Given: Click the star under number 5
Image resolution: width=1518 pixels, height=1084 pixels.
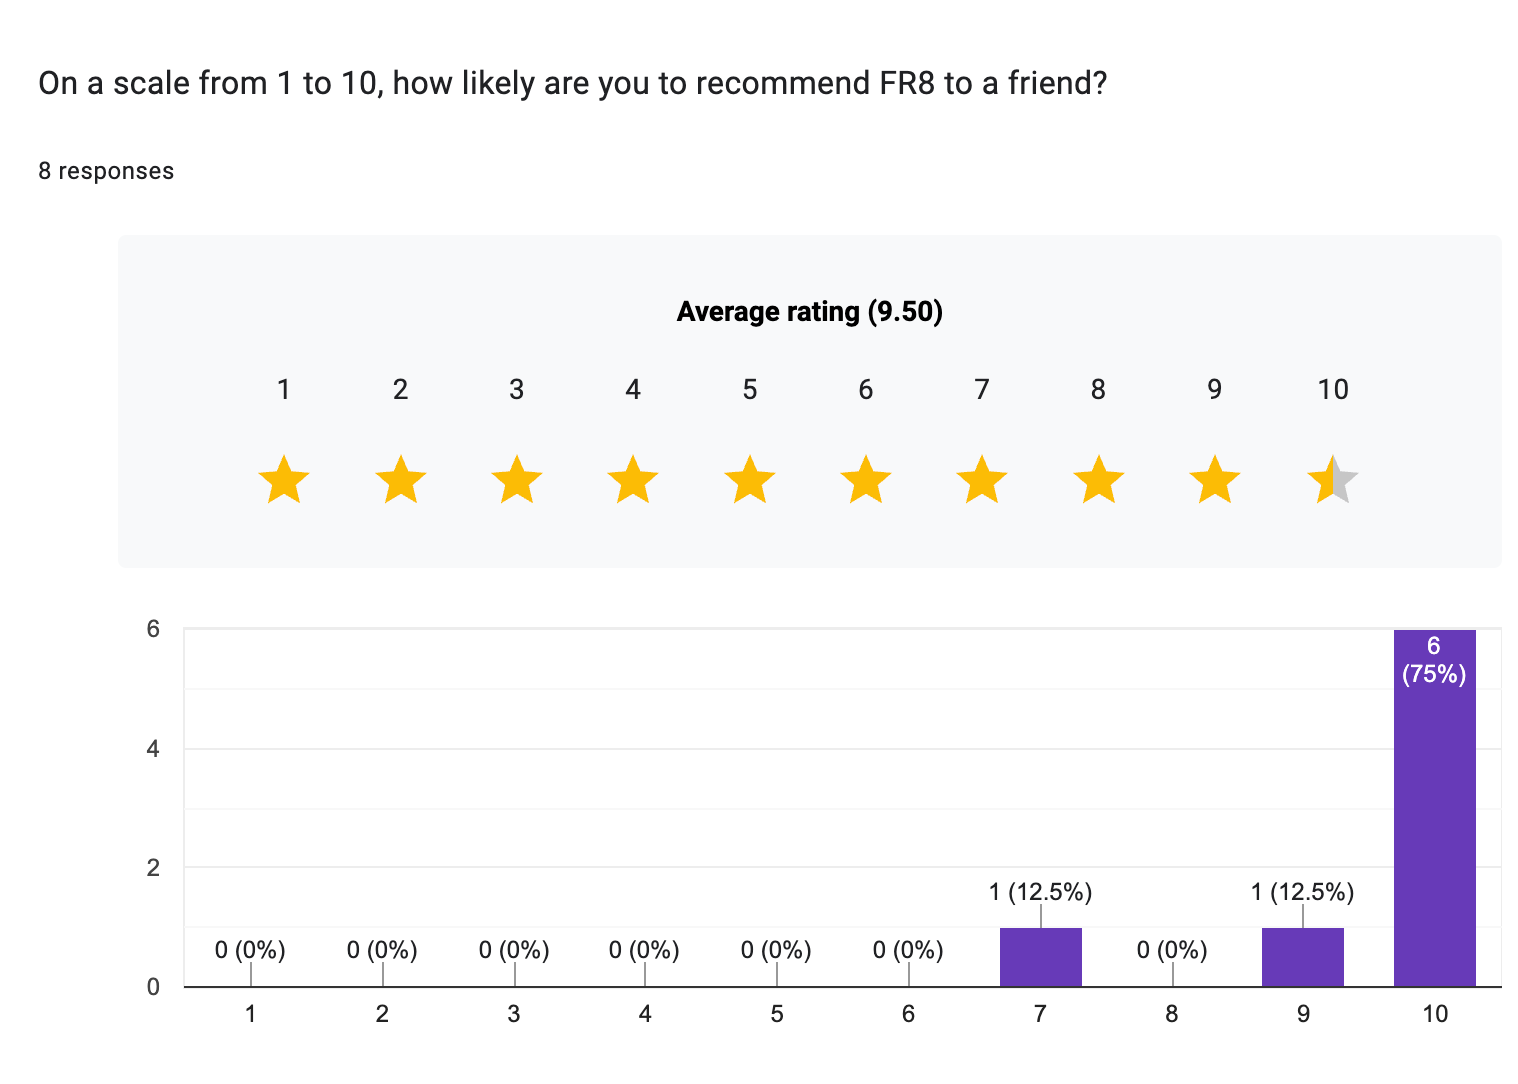Looking at the screenshot, I should point(750,480).
